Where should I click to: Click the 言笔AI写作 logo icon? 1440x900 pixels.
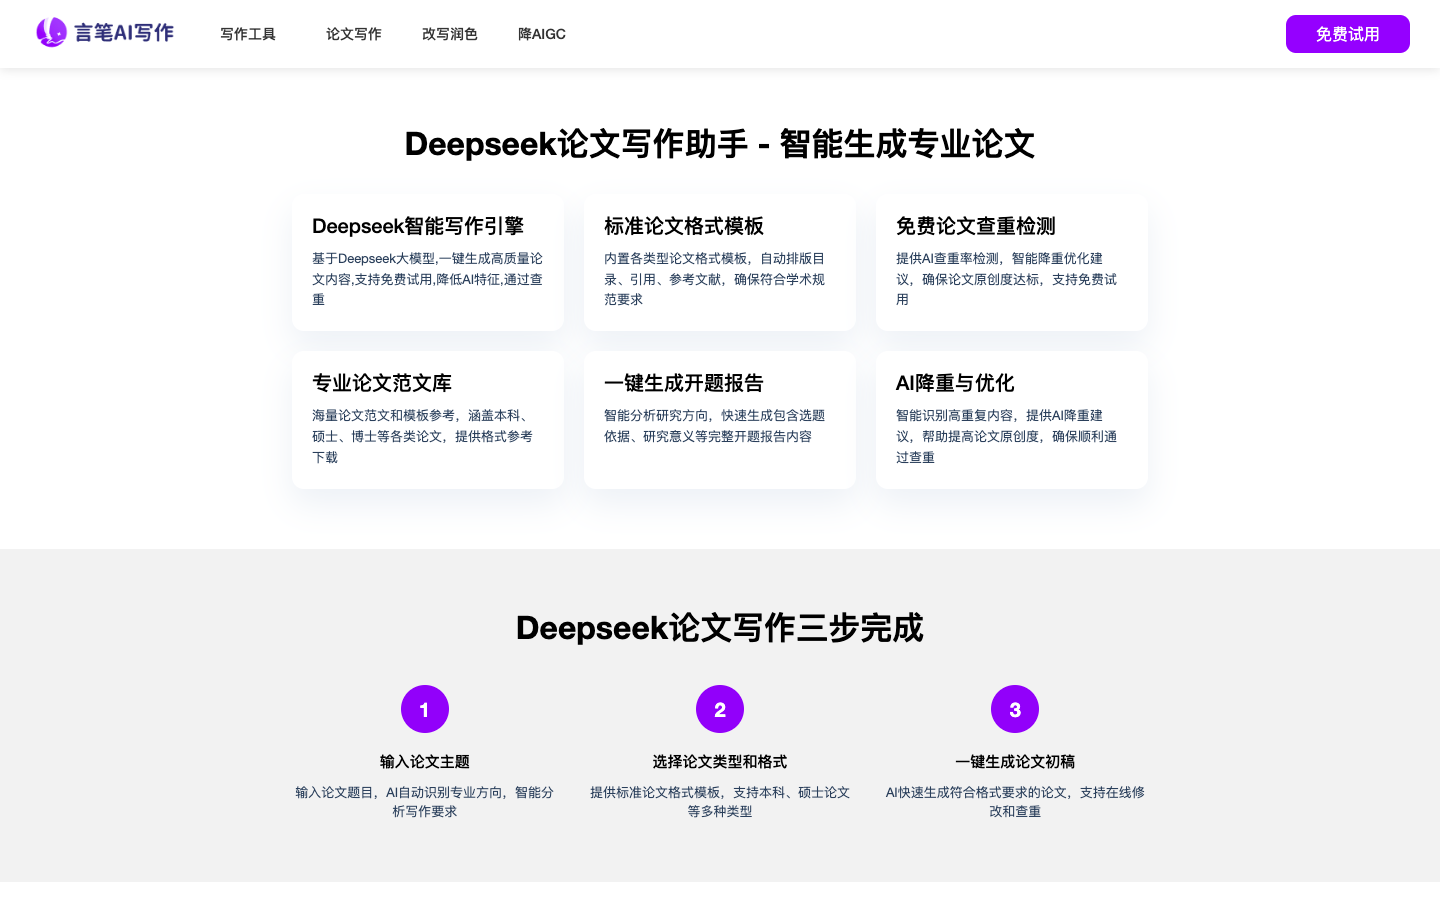click(51, 33)
